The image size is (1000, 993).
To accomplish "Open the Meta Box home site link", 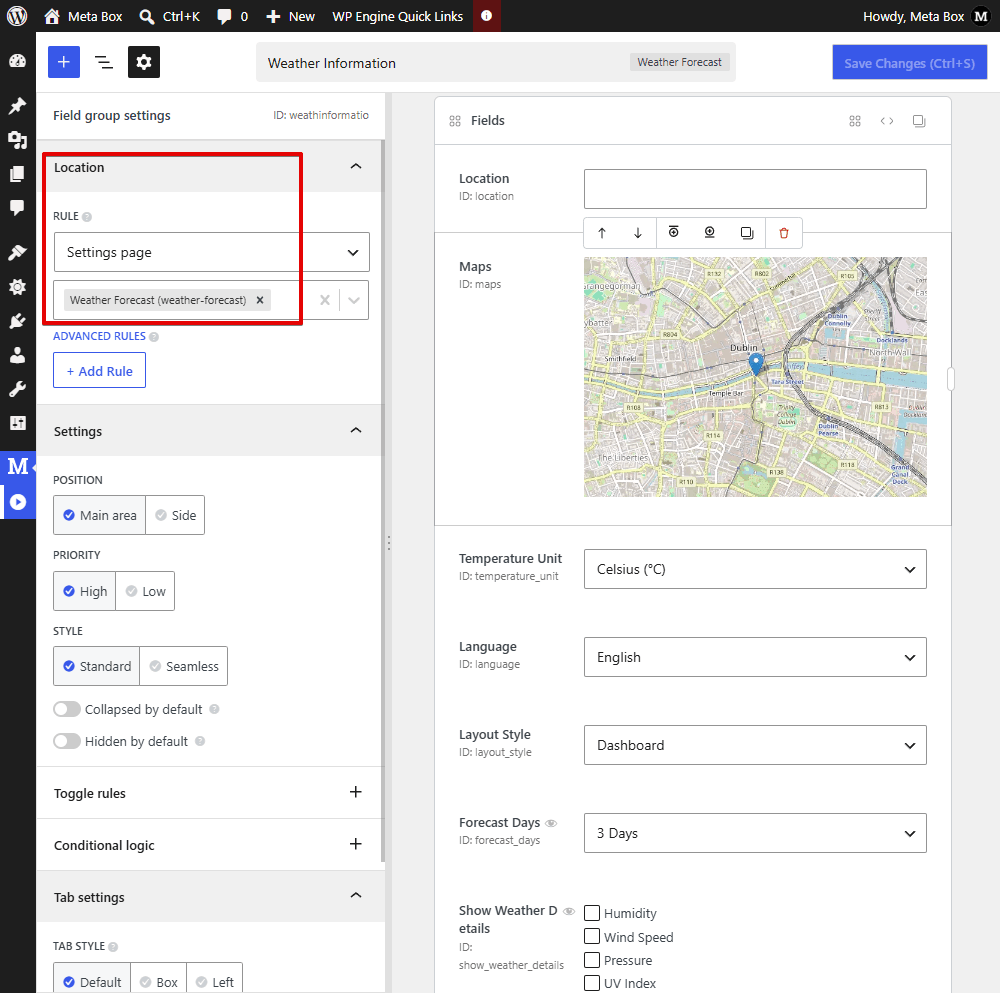I will pyautogui.click(x=83, y=16).
